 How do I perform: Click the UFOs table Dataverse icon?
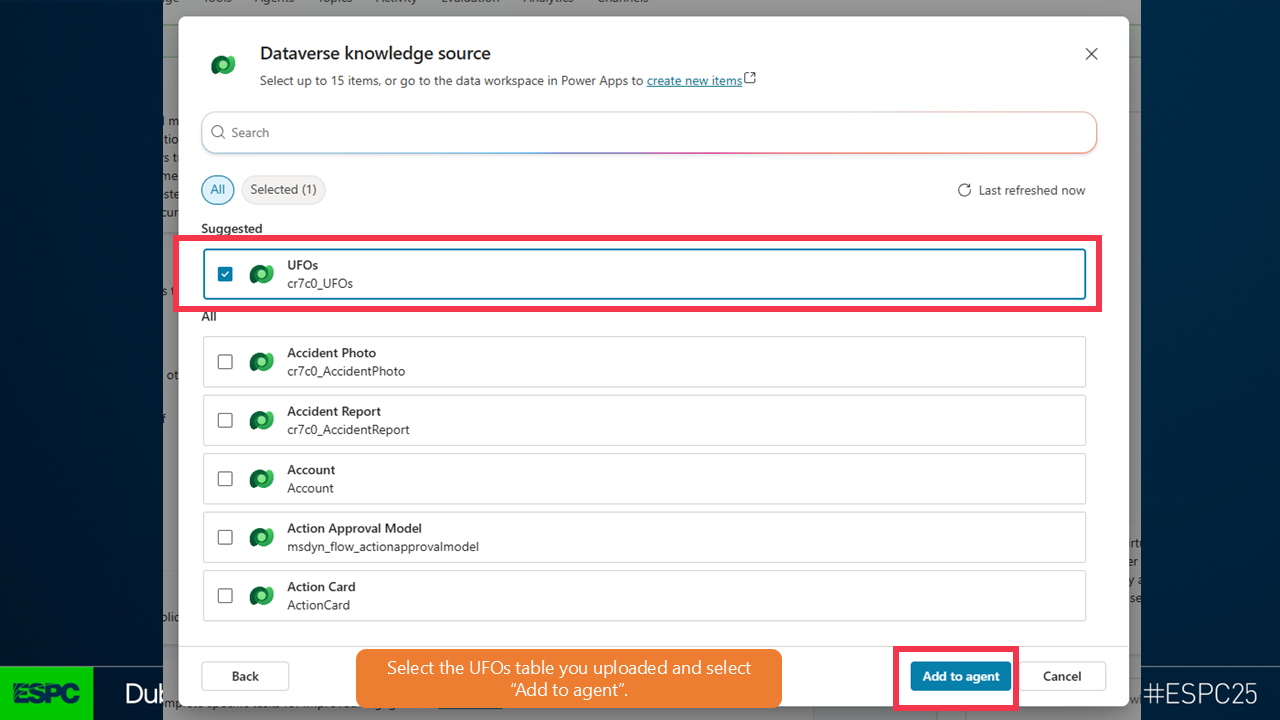[x=261, y=274]
